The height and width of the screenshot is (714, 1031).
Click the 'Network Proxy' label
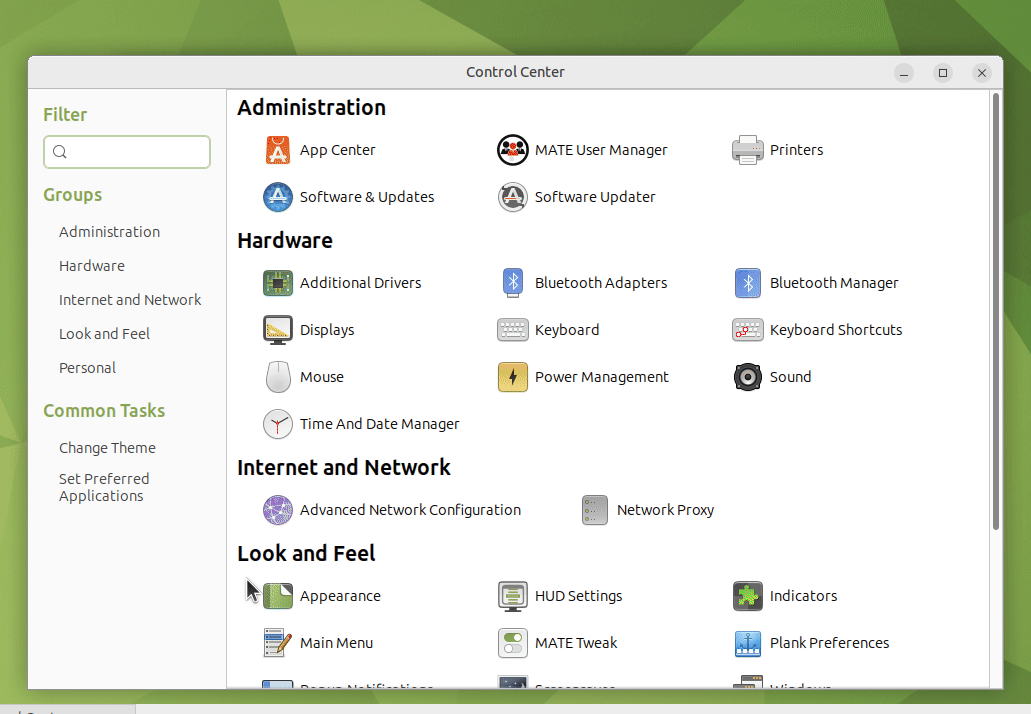(665, 510)
